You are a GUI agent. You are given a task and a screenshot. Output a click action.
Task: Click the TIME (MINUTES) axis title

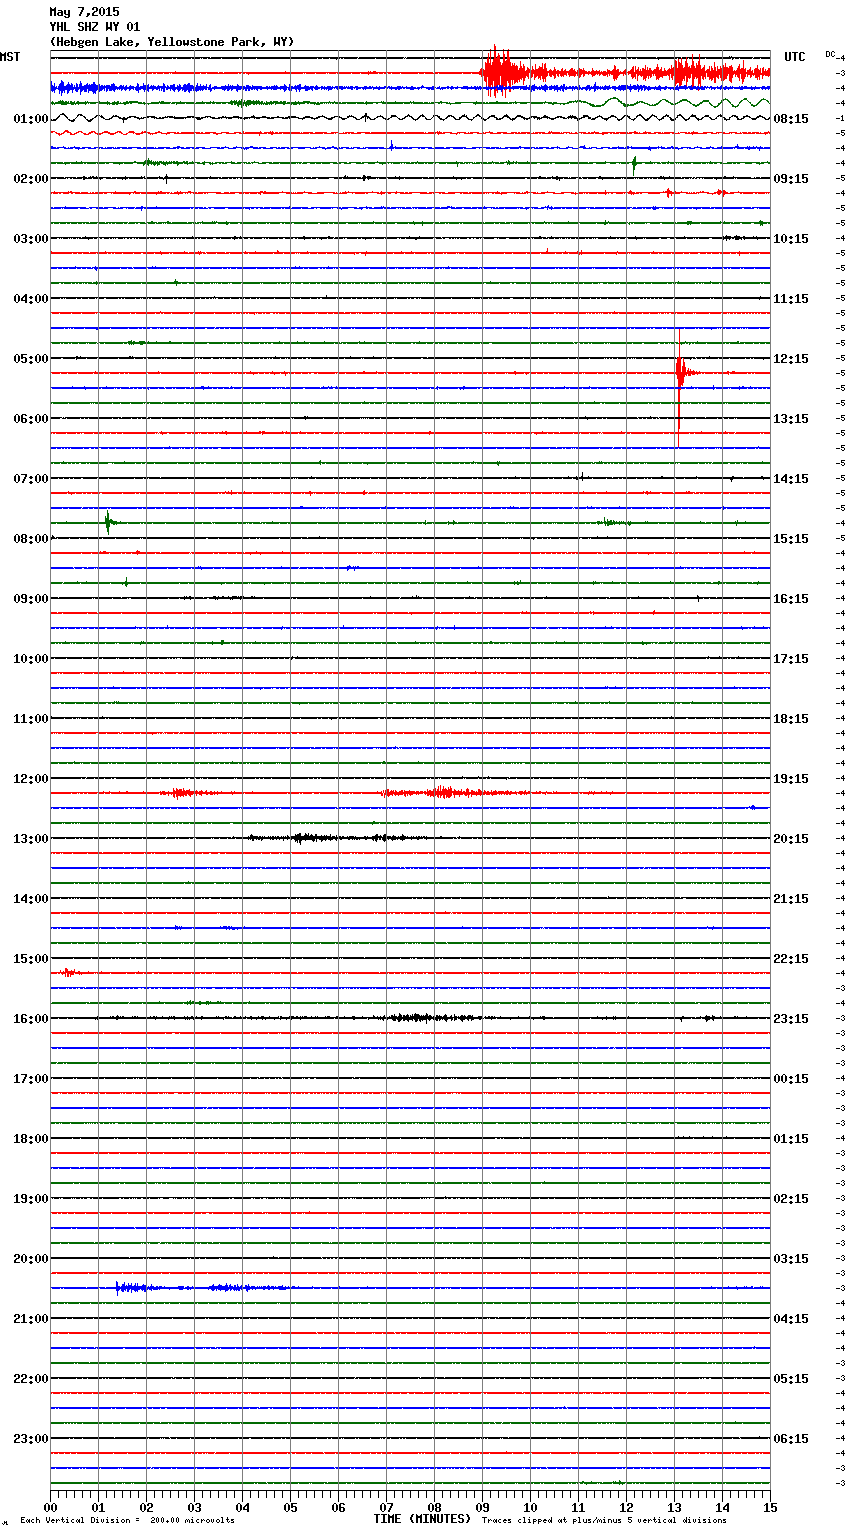[422, 1519]
